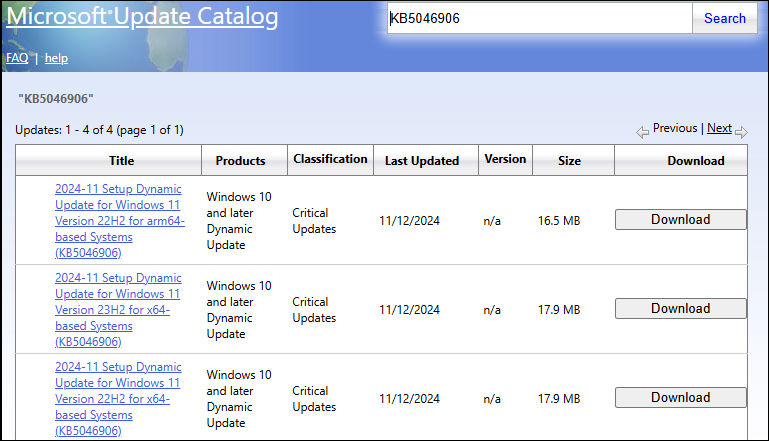Screen dimensions: 769x441
Task: Open the FAQ link
Action: click(x=17, y=58)
